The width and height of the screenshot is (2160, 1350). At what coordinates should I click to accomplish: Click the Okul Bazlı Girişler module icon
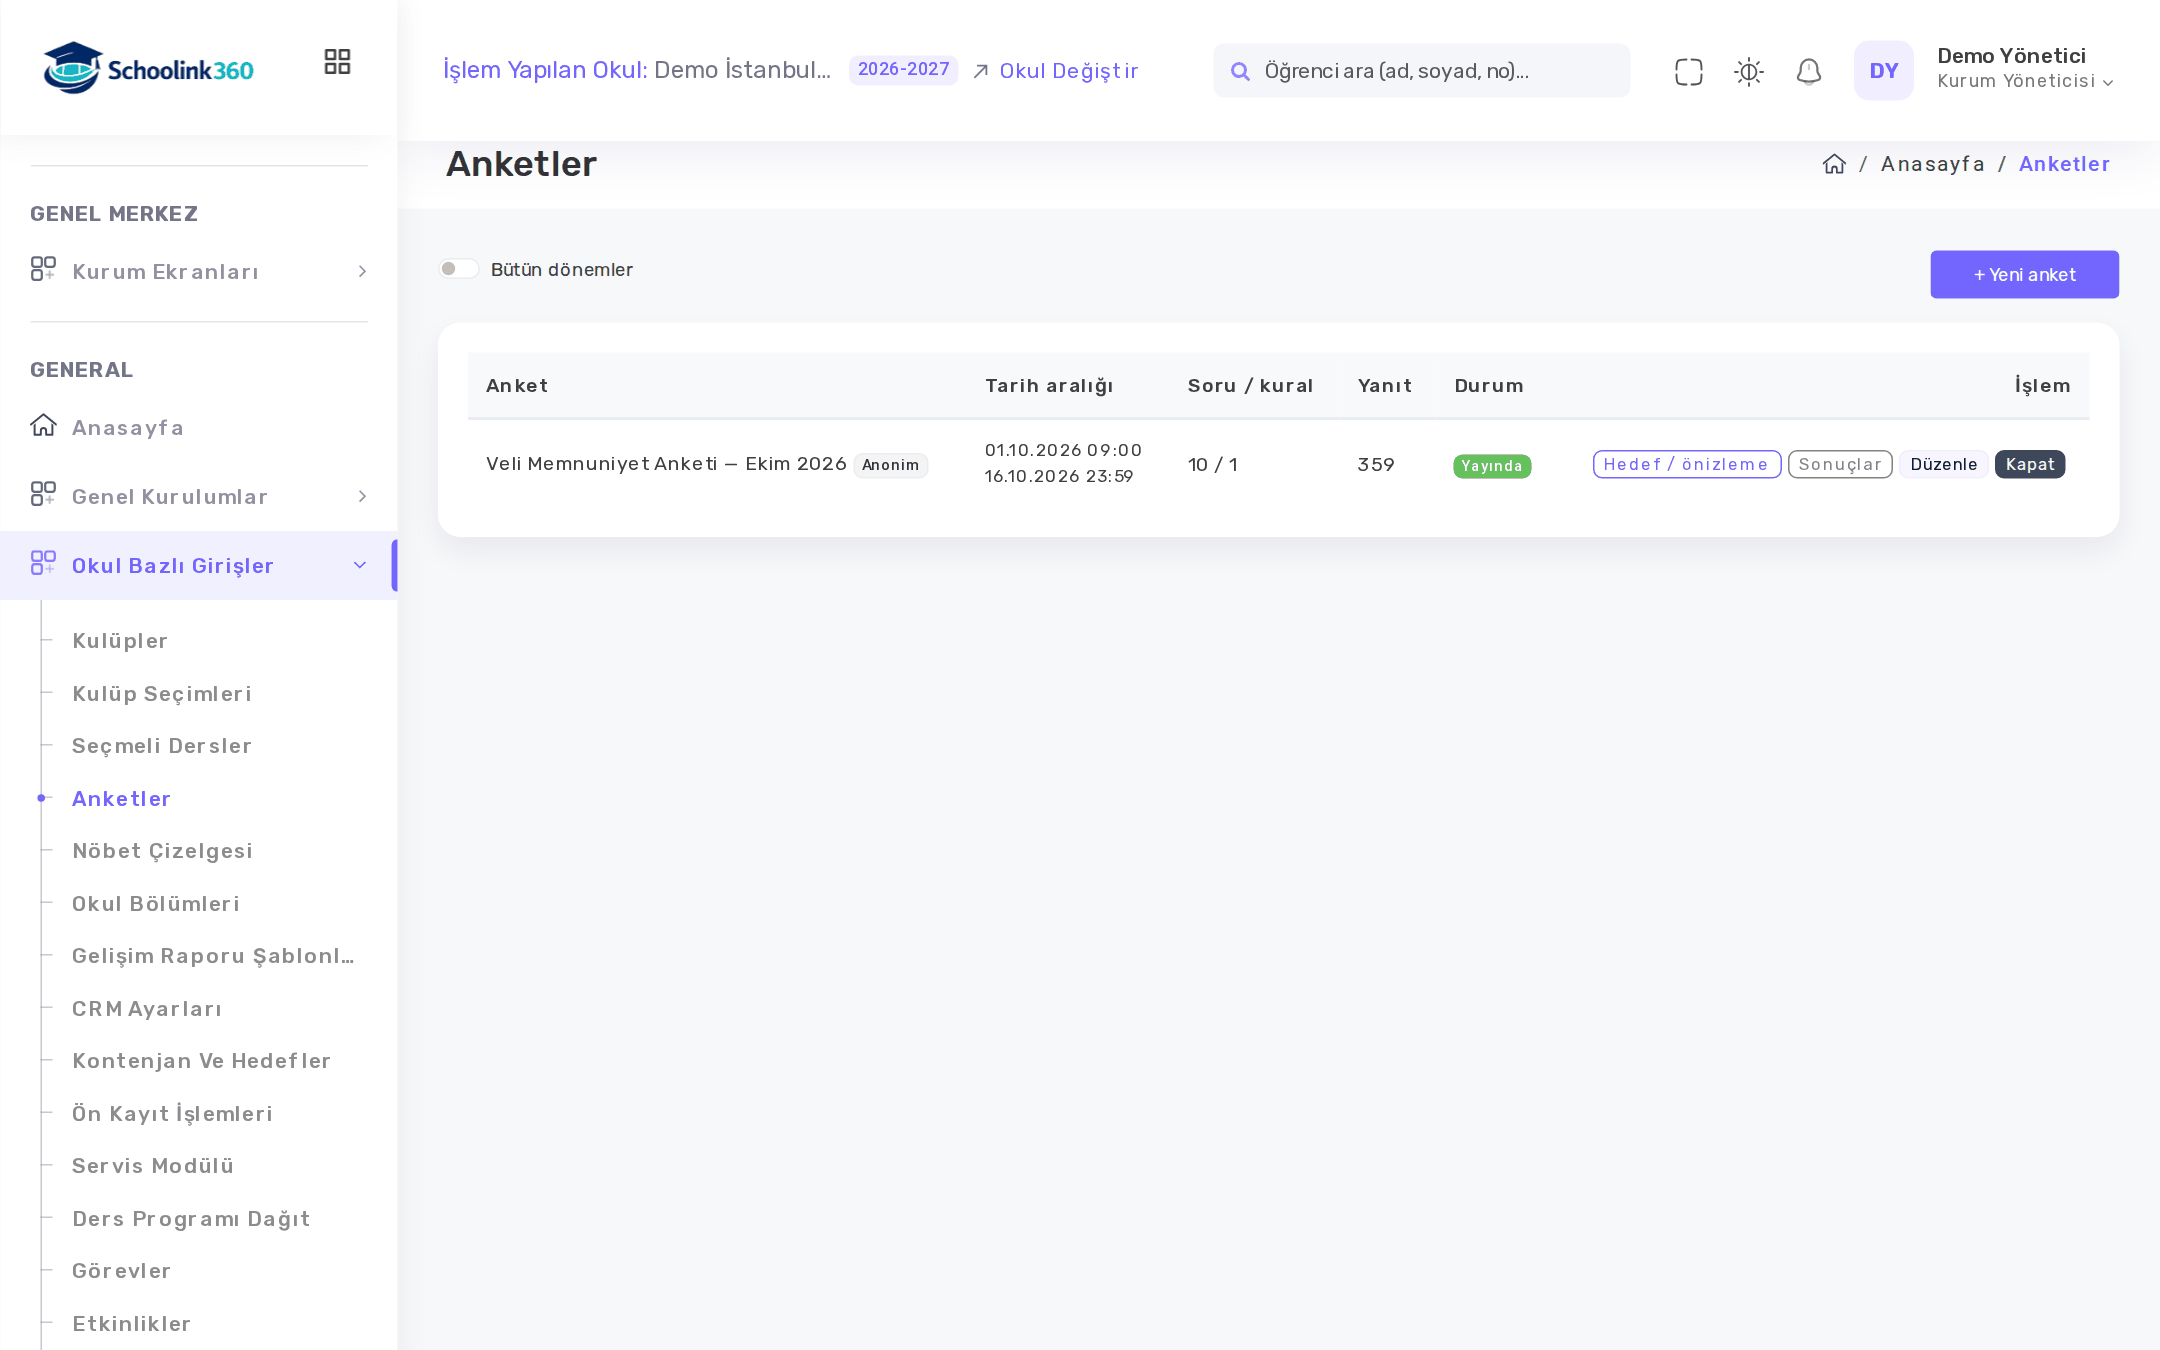tap(43, 563)
